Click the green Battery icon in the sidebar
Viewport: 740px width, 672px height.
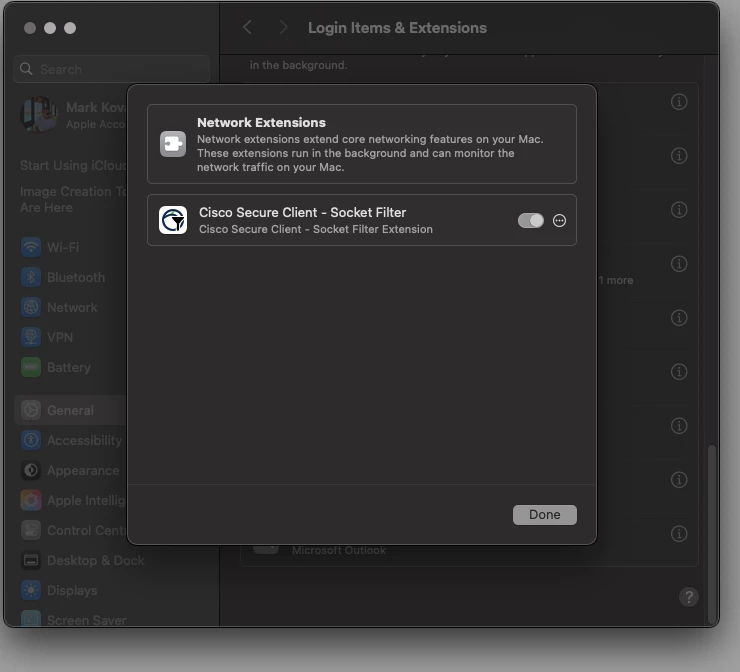coord(31,367)
